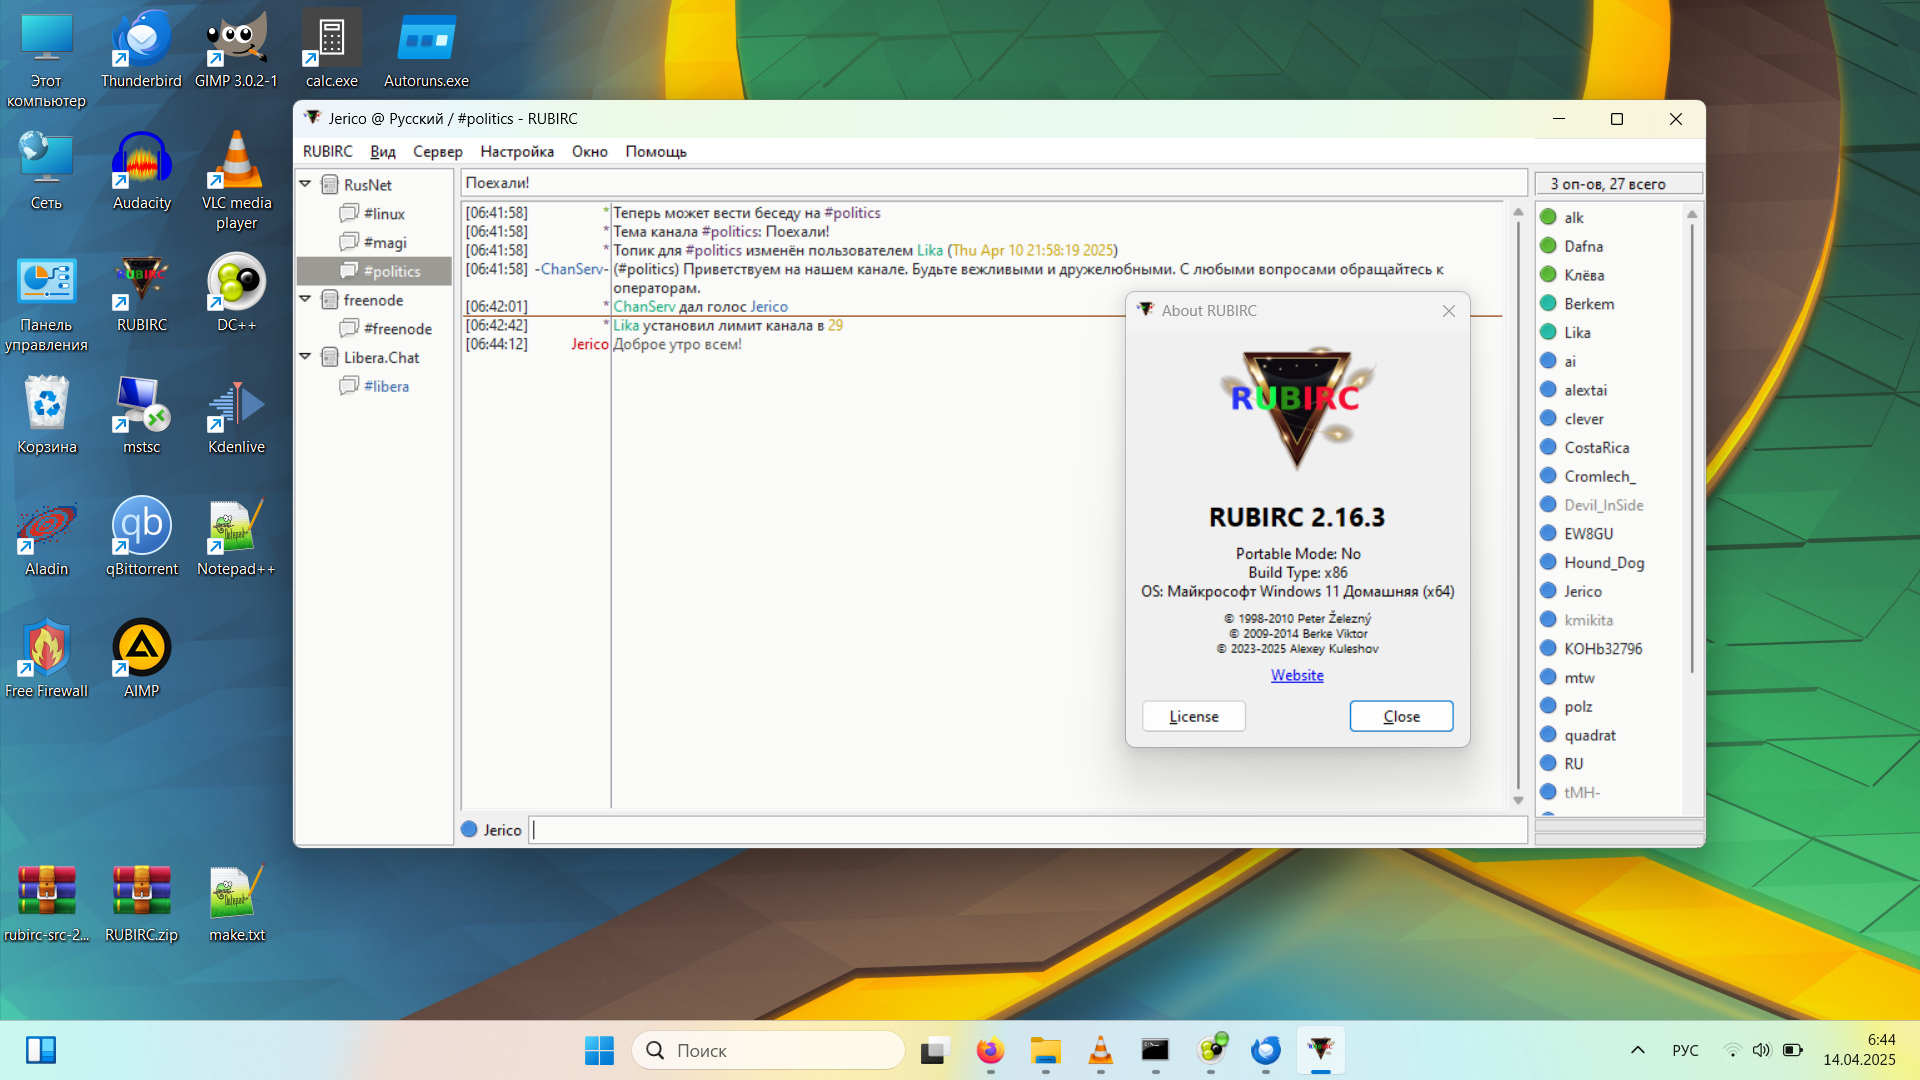
Task: Open the Thunderbird desktop shortcut
Action: (x=141, y=50)
